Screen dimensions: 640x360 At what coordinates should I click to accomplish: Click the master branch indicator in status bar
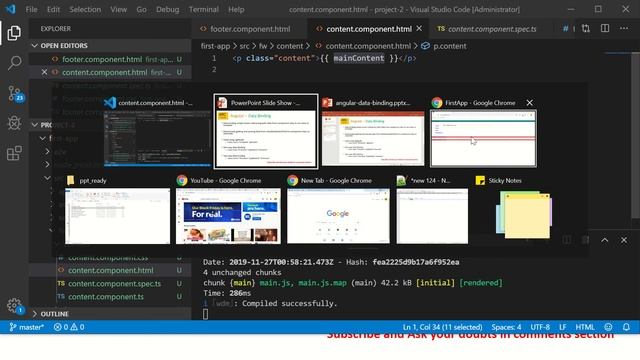click(27, 327)
